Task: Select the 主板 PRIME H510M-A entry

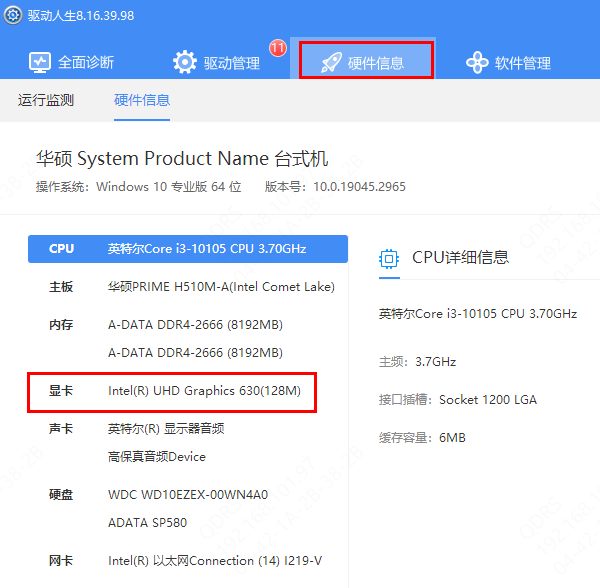Action: pos(220,287)
